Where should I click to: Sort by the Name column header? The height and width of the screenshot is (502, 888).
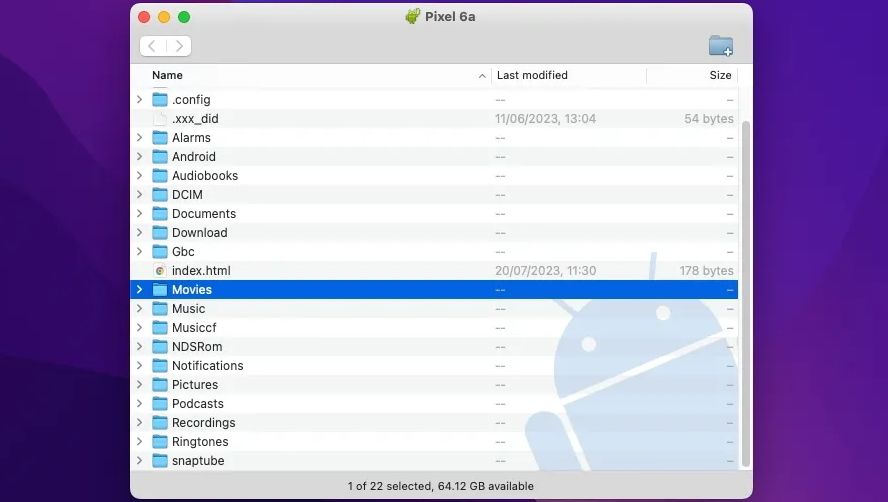(311, 75)
